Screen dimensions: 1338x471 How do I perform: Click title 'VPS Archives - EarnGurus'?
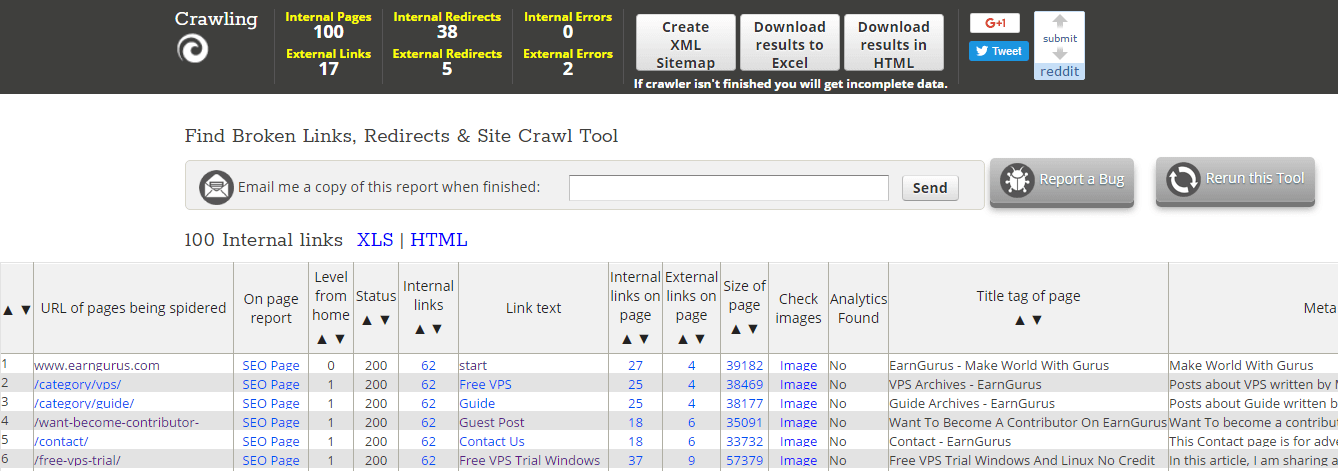965,385
